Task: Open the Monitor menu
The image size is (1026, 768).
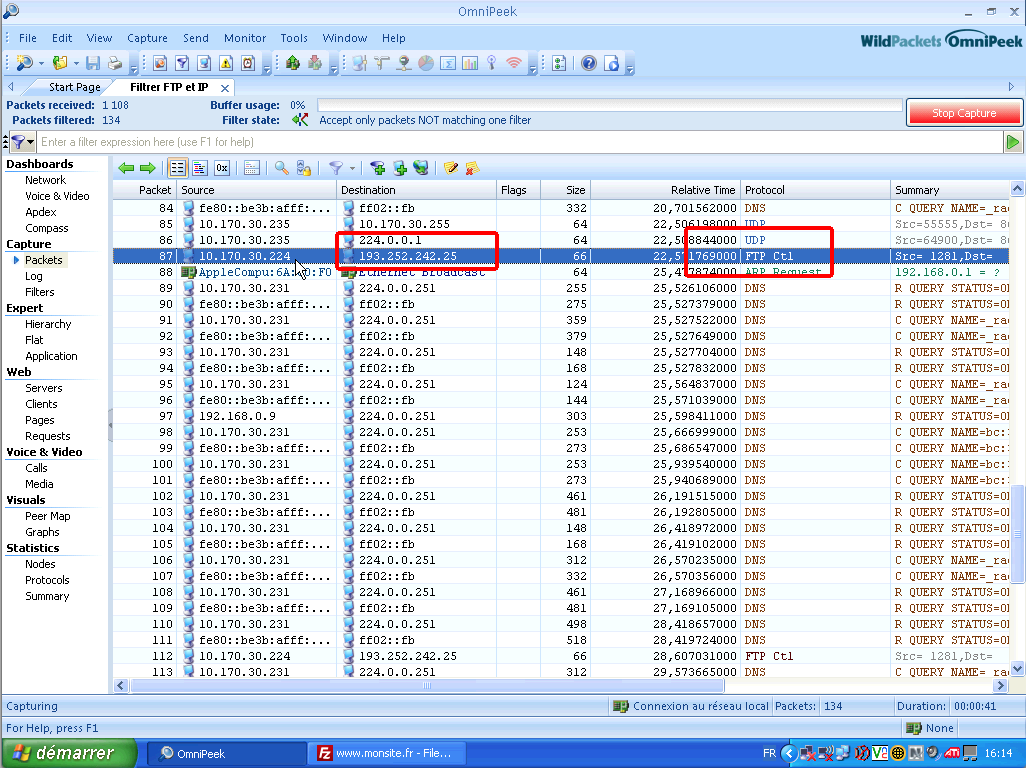Action: click(245, 38)
